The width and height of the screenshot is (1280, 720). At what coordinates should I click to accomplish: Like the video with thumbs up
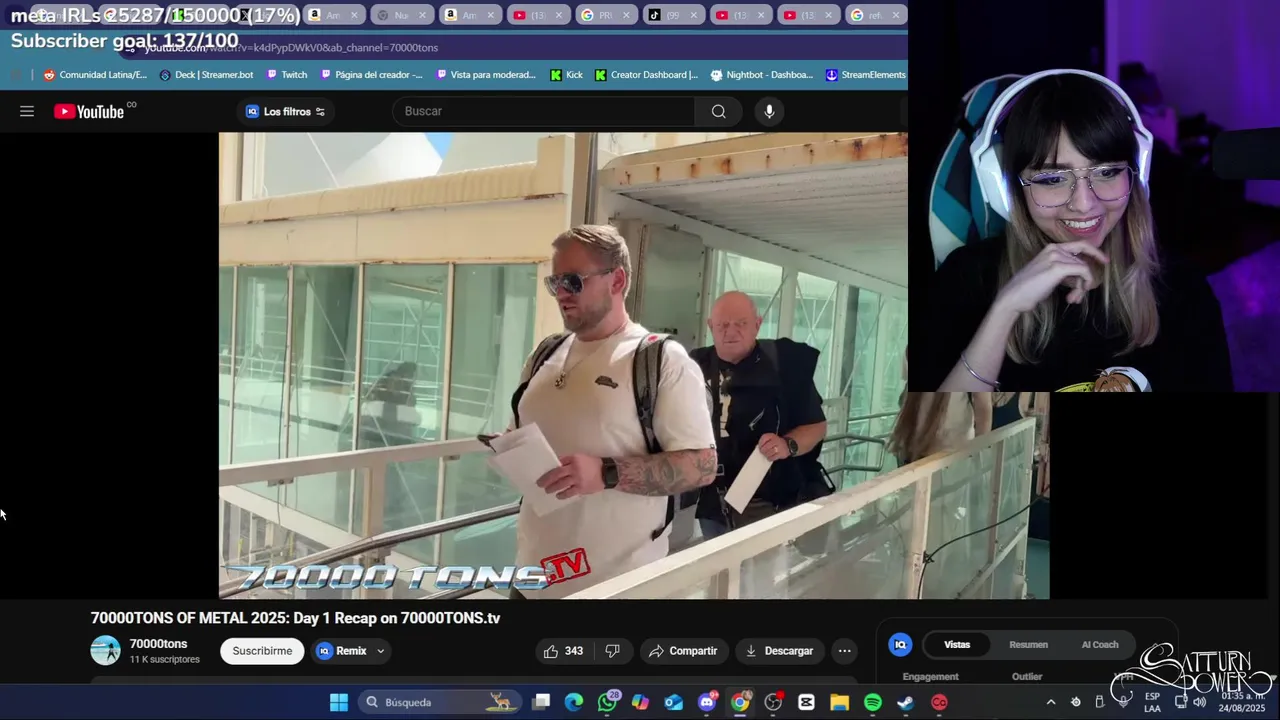[x=563, y=651]
